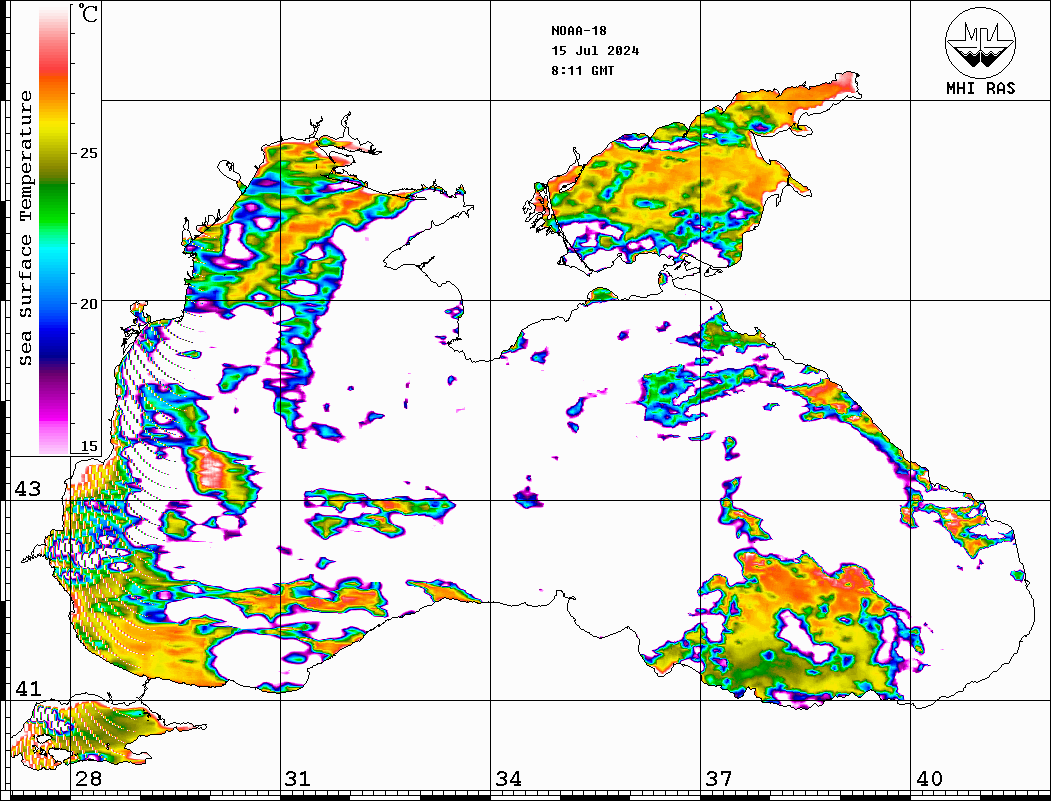Click the MHI RAS logo emblem
Image resolution: width=1051 pixels, height=801 pixels.
point(980,42)
